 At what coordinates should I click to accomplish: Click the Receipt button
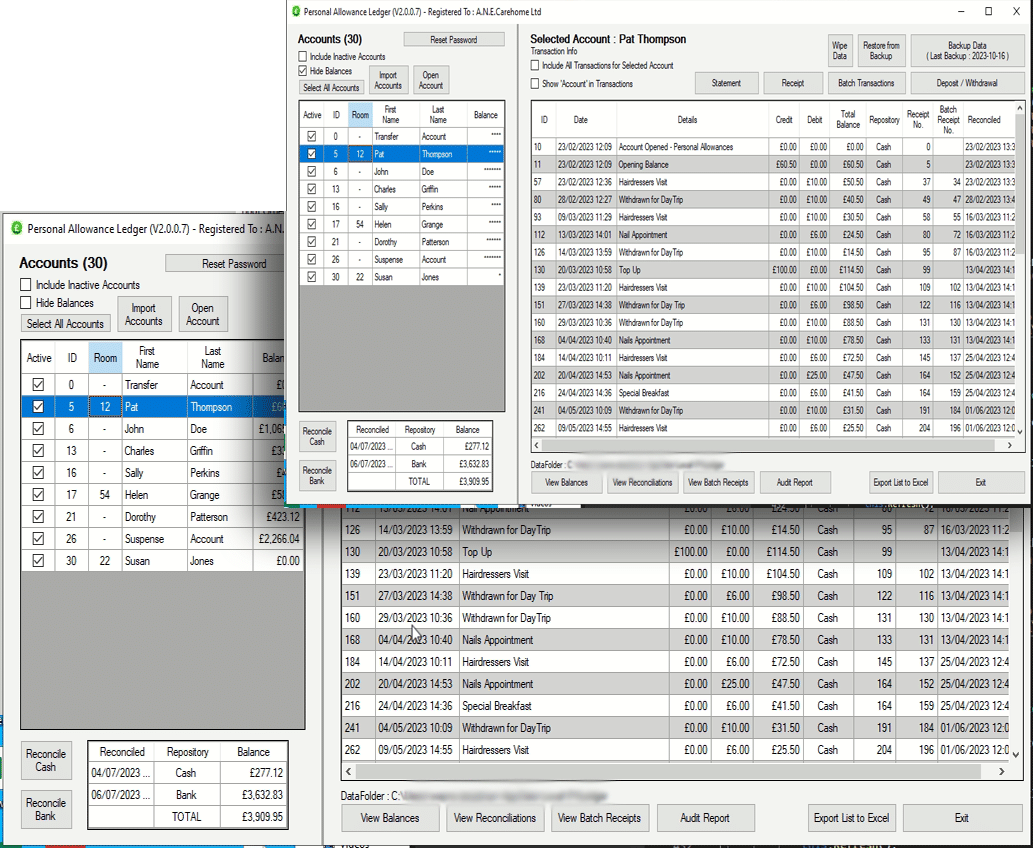[793, 83]
